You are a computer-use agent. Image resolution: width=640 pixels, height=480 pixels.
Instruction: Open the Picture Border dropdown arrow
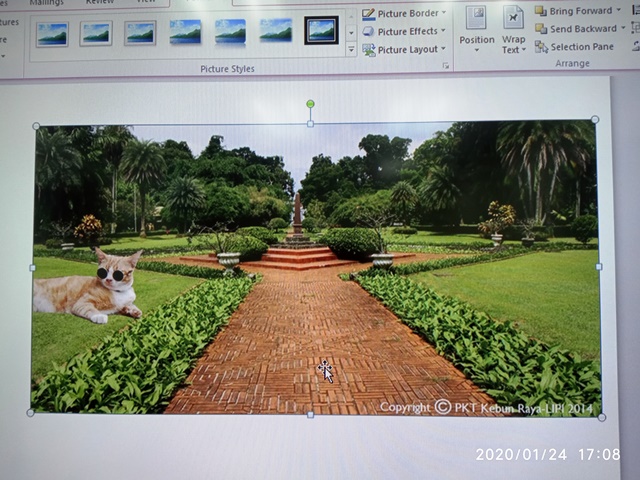[444, 13]
